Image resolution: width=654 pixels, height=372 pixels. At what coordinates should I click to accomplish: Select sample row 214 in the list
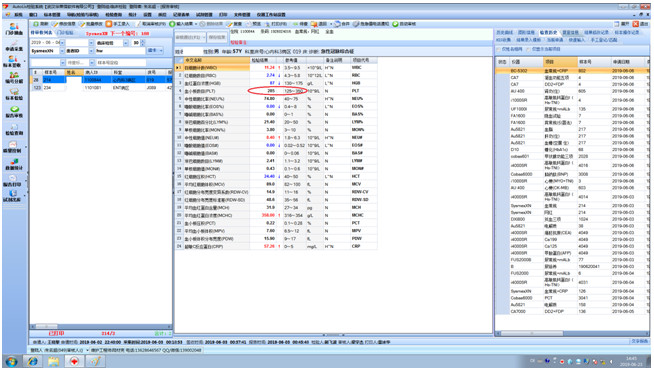(x=101, y=80)
